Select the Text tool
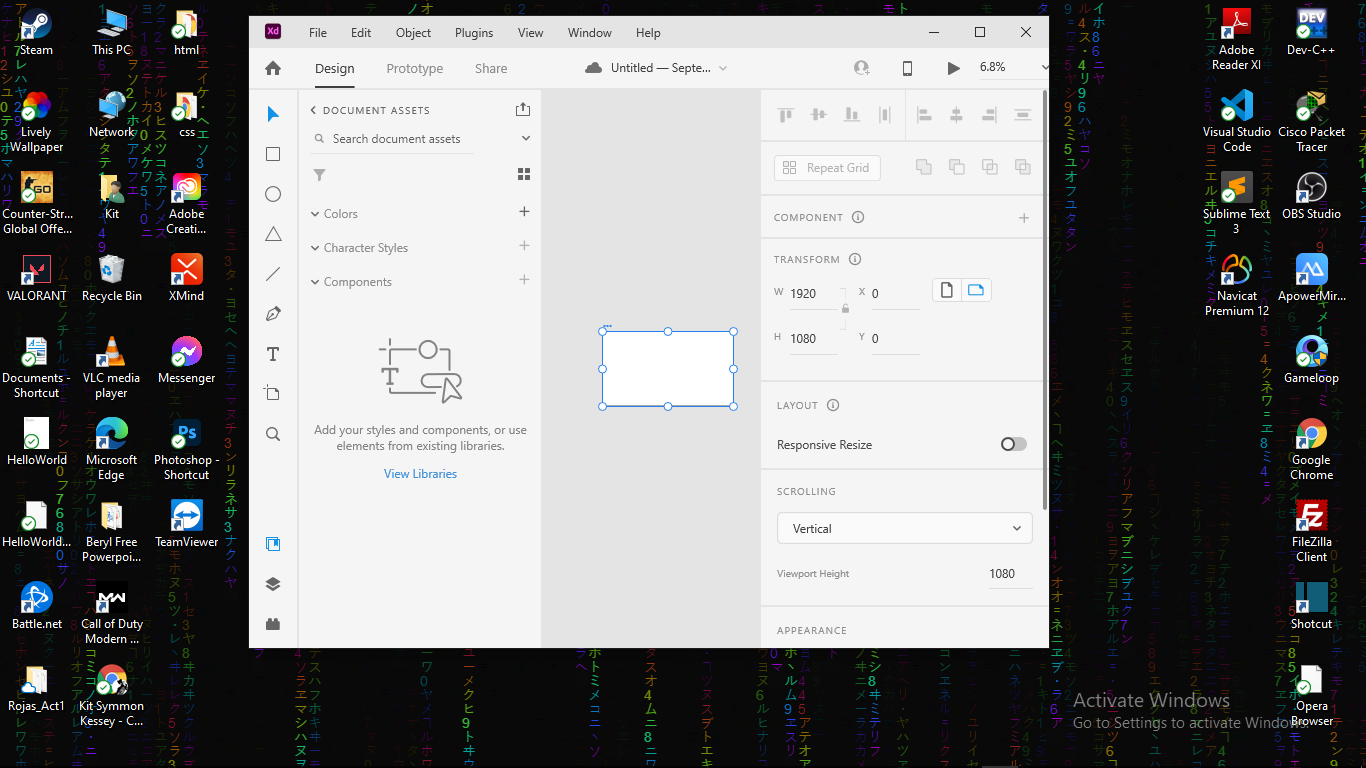Screen dimensions: 1366x768 [273, 354]
